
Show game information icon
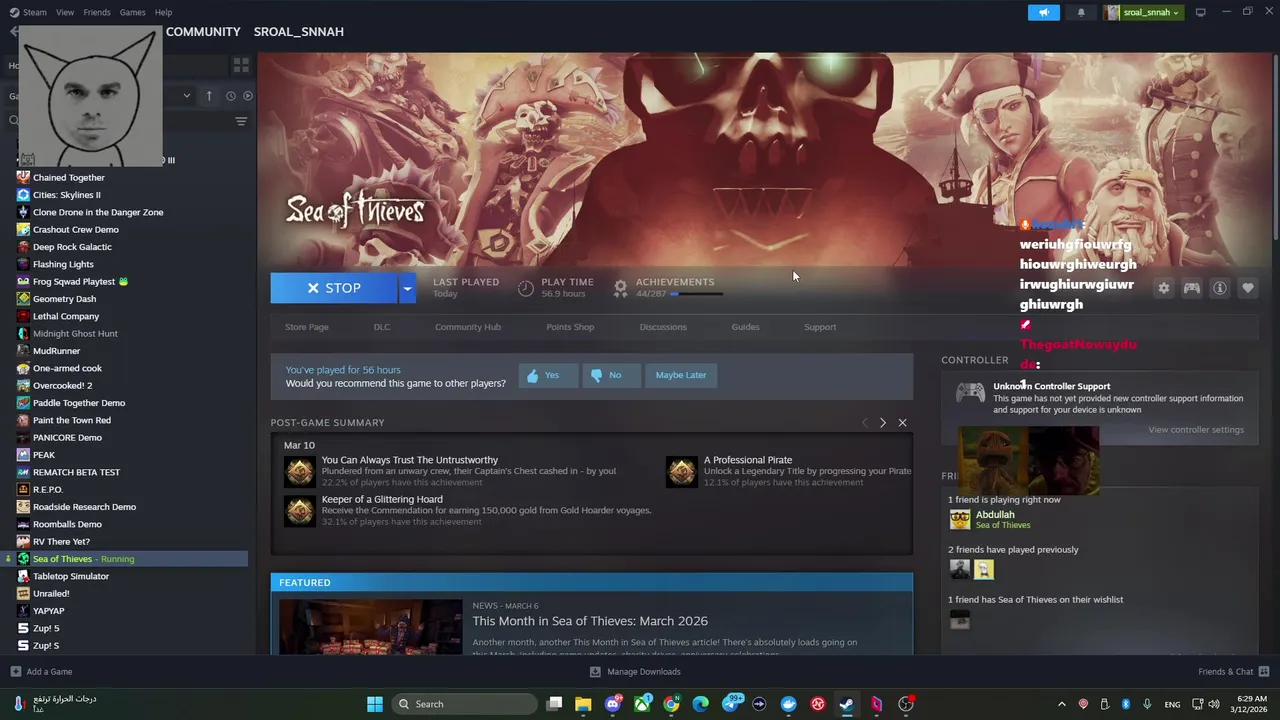click(x=1220, y=288)
